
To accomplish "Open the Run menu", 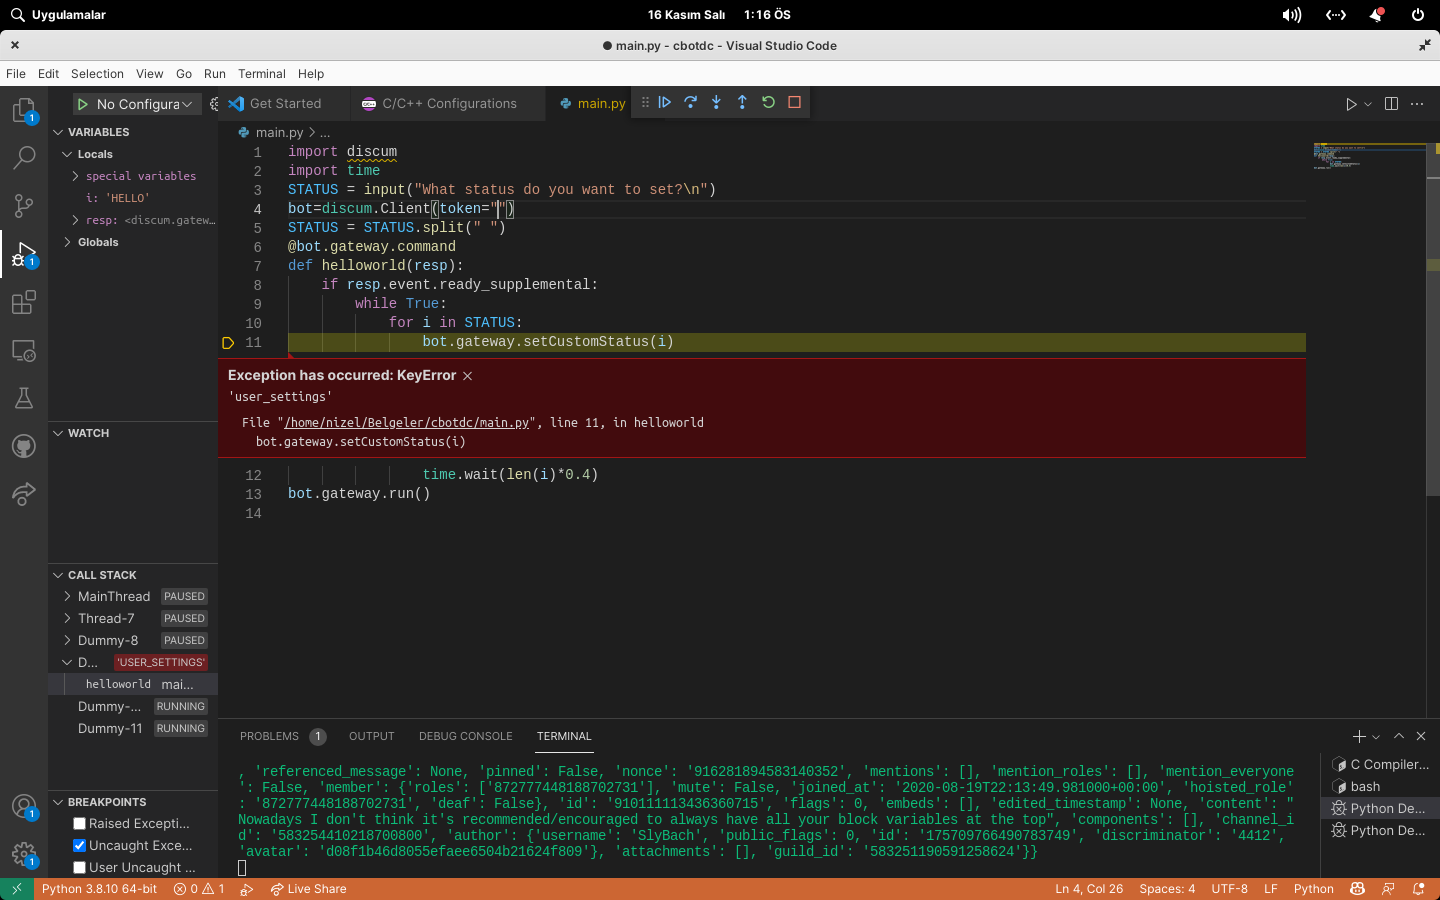I will pyautogui.click(x=214, y=73).
